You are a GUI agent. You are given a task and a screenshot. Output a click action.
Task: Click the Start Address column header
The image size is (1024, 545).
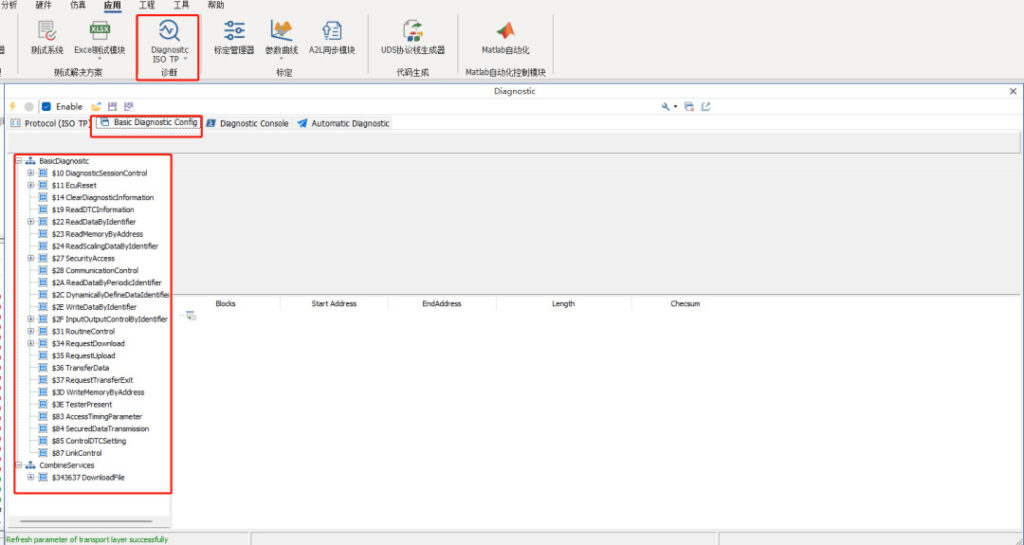point(334,304)
